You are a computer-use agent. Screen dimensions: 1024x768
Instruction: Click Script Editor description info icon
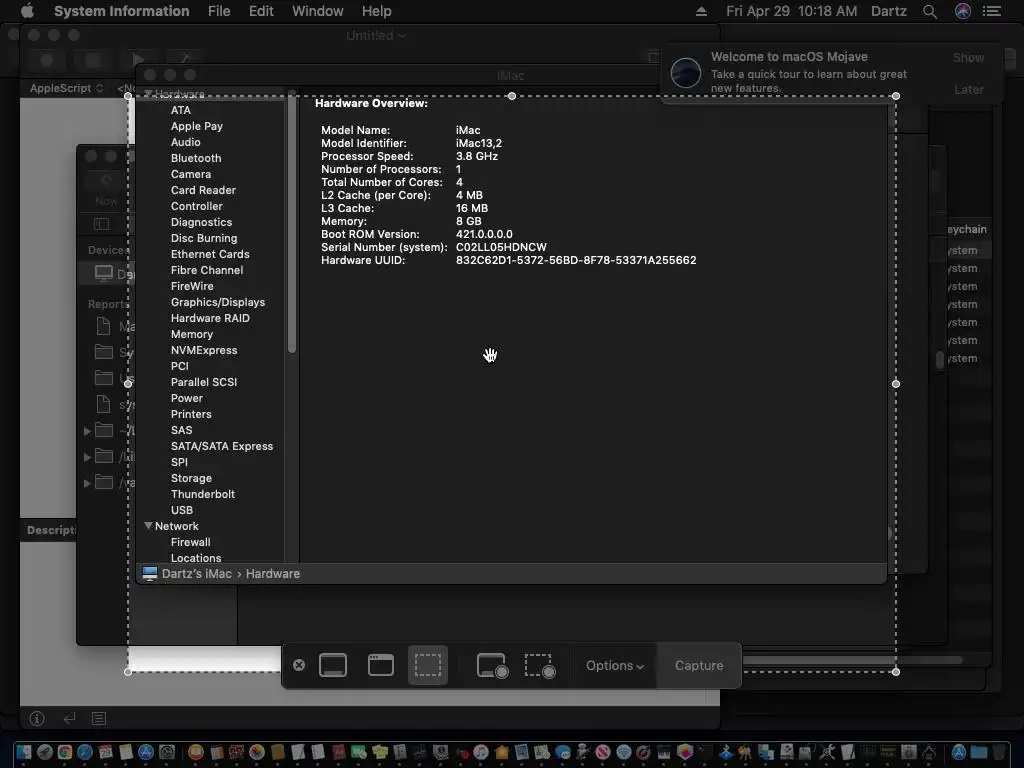tap(37, 718)
